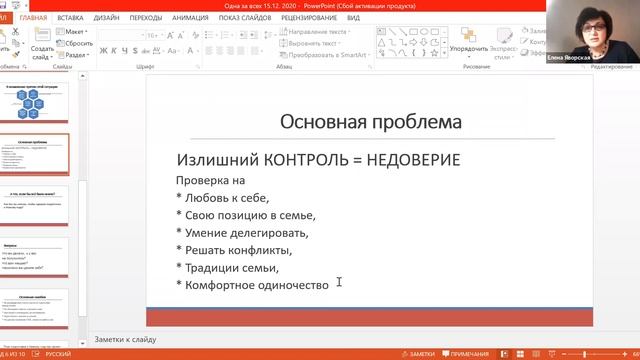The image size is (640, 360).
Task: Select the left brace shape in gallery
Action: click(x=413, y=53)
